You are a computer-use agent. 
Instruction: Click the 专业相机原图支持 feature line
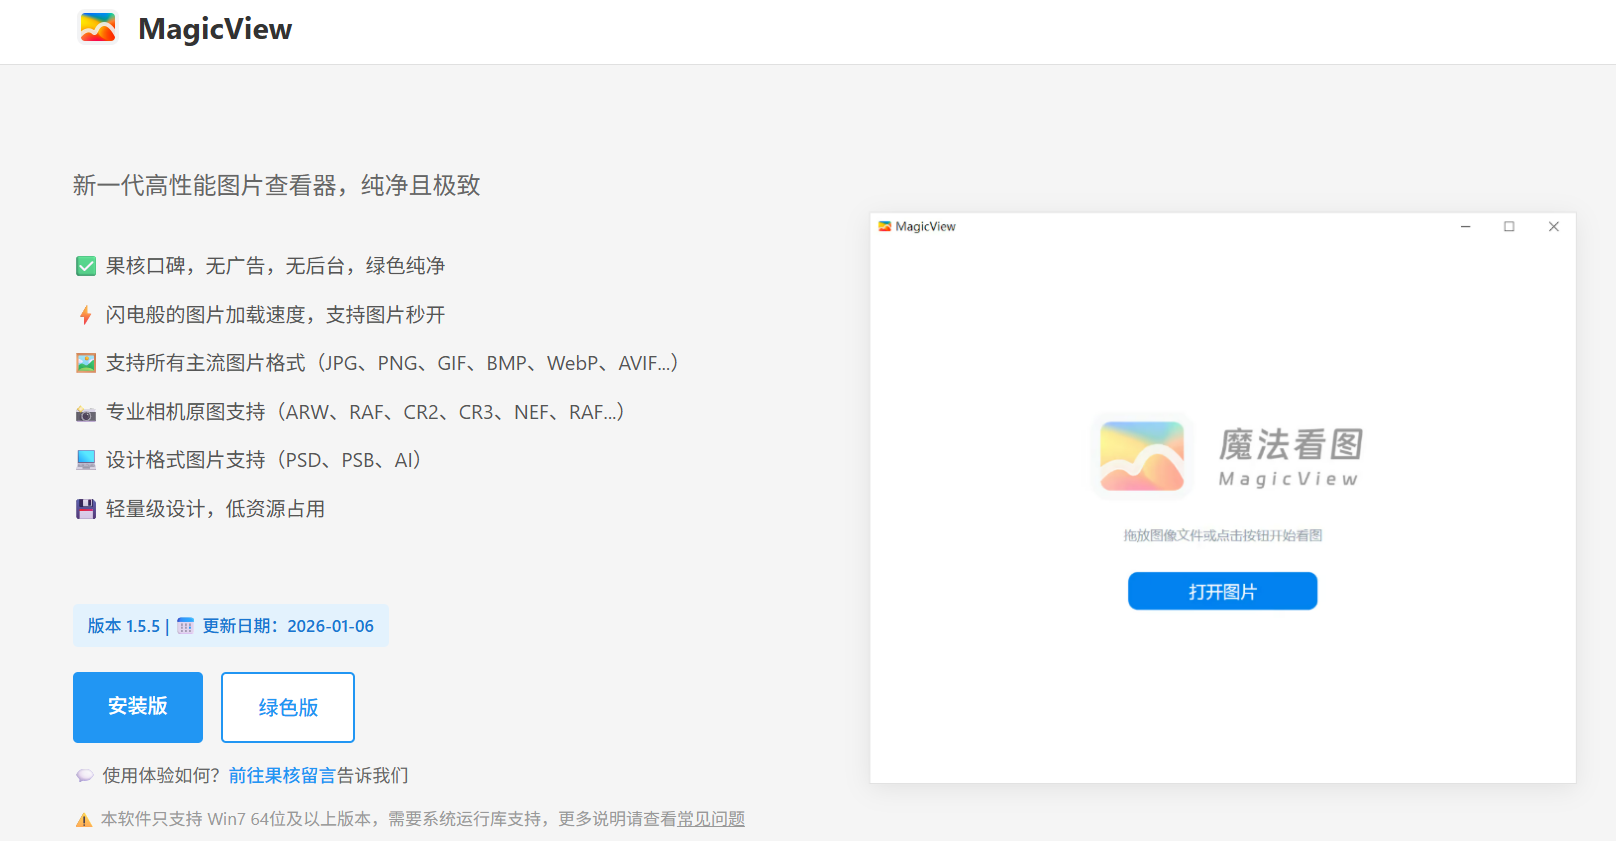pyautogui.click(x=365, y=412)
